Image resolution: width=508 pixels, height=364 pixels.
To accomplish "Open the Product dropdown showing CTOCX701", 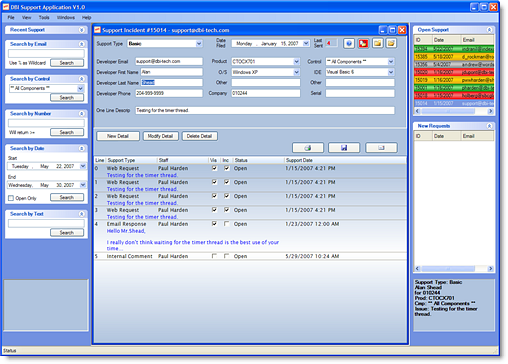I will click(296, 62).
